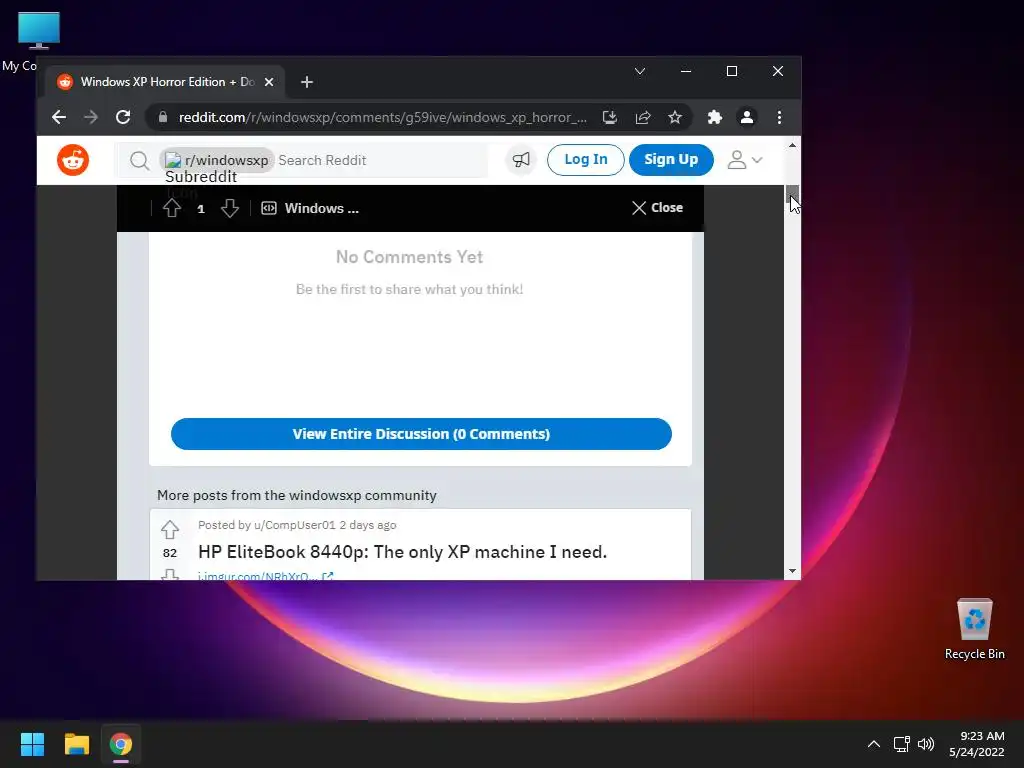This screenshot has height=768, width=1024.
Task: Open the Chrome three-dot menu
Action: (x=779, y=118)
